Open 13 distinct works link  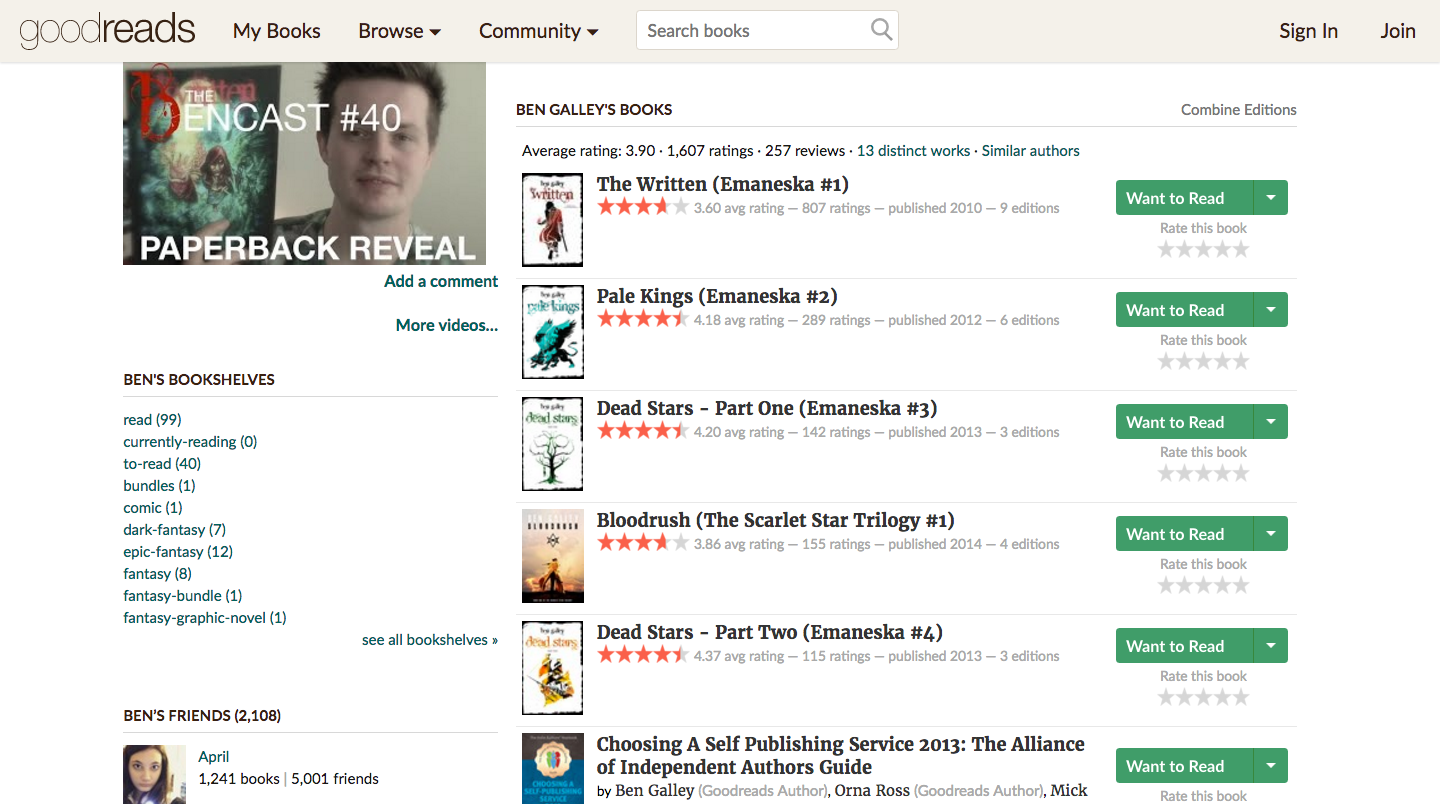(x=913, y=151)
